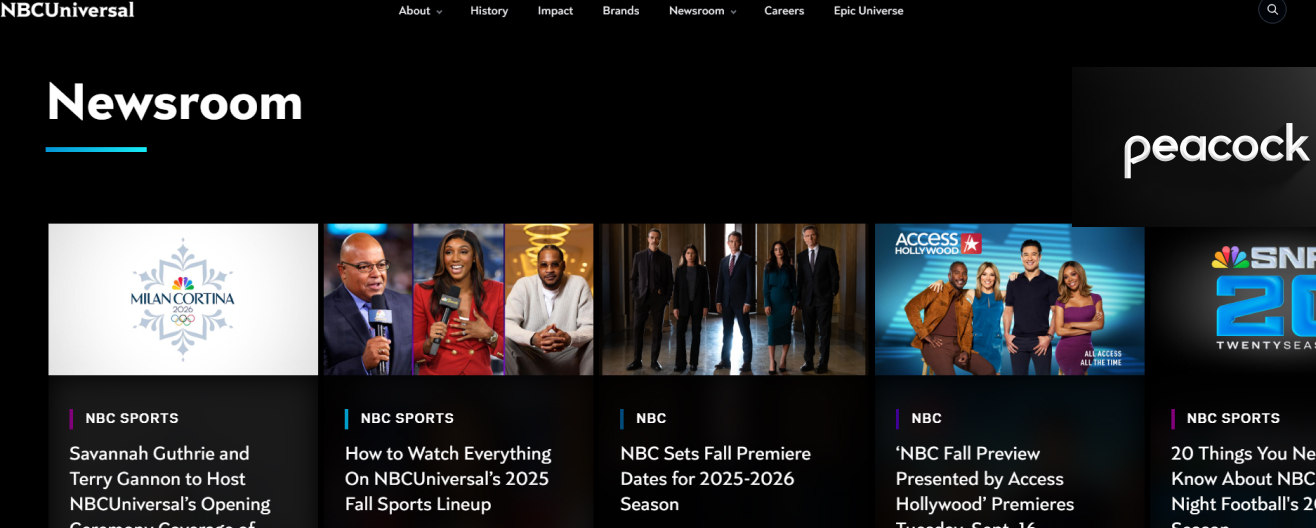
Task: Click the NBCUniversal logo
Action: 67,10
